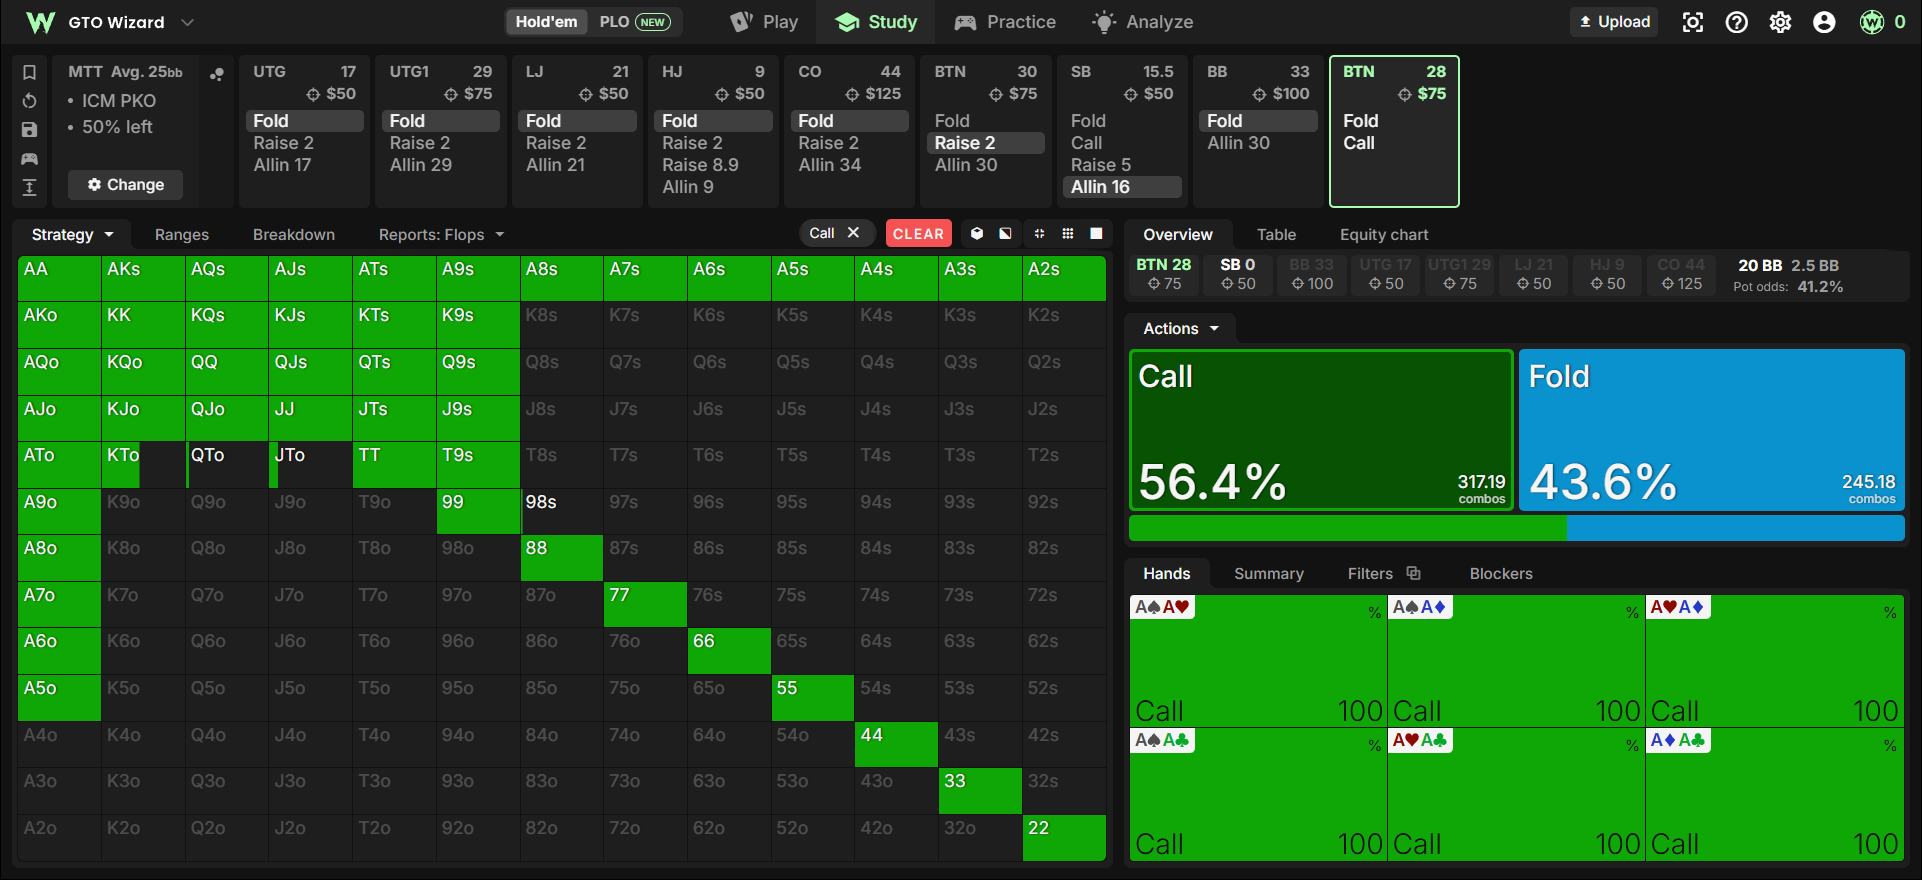Select the Overview tab
The height and width of the screenshot is (880, 1922).
[1178, 234]
